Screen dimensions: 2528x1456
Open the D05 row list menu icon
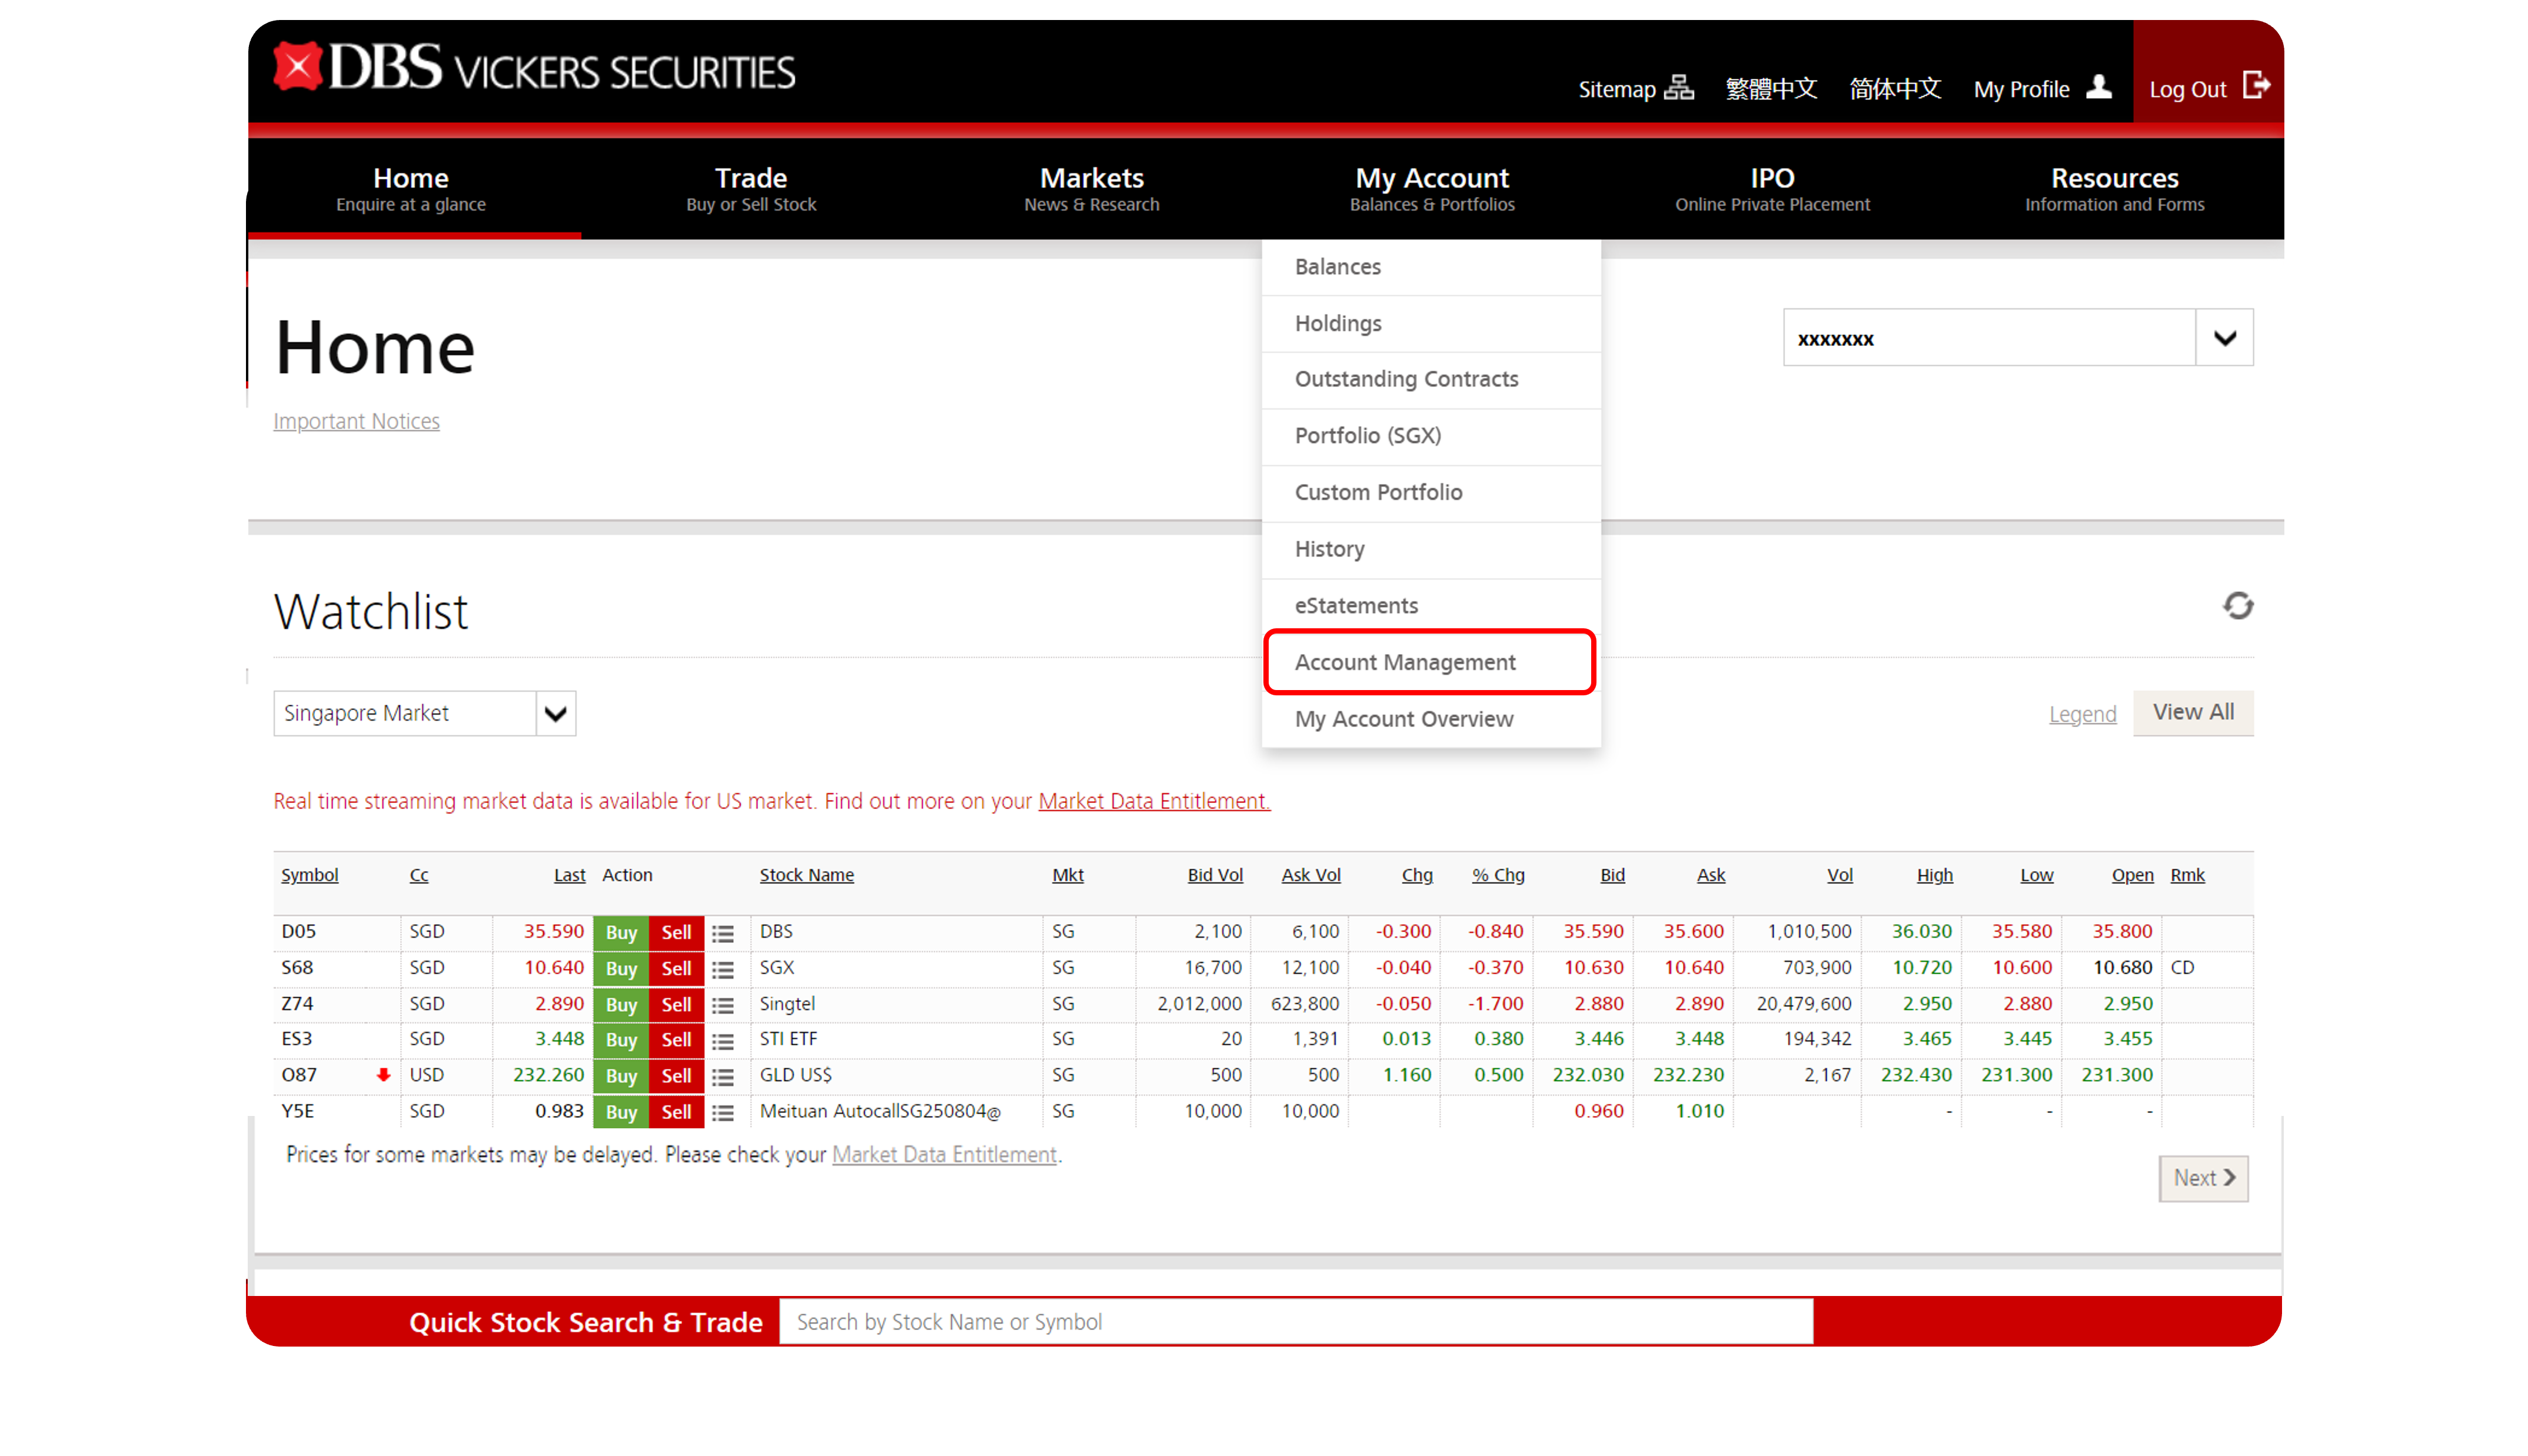pos(723,933)
